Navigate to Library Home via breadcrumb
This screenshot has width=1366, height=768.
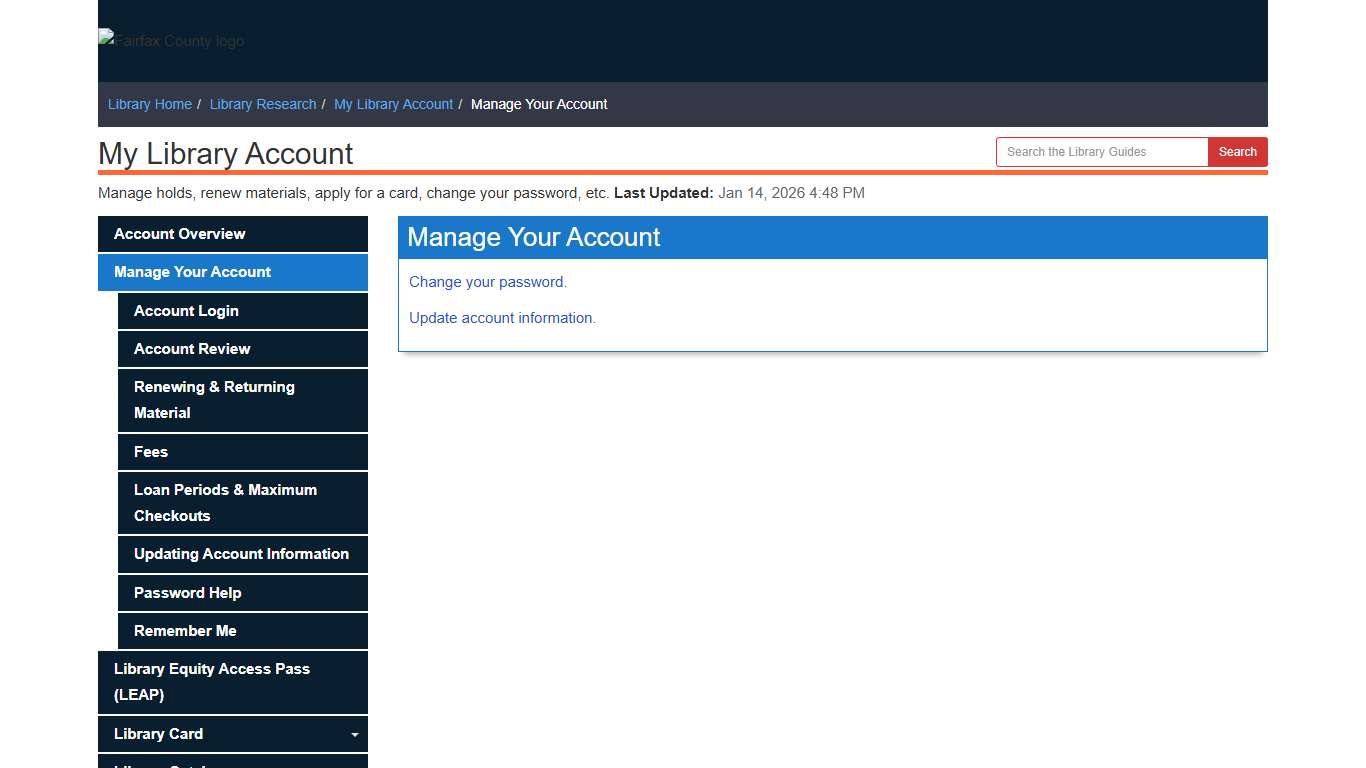coord(149,104)
